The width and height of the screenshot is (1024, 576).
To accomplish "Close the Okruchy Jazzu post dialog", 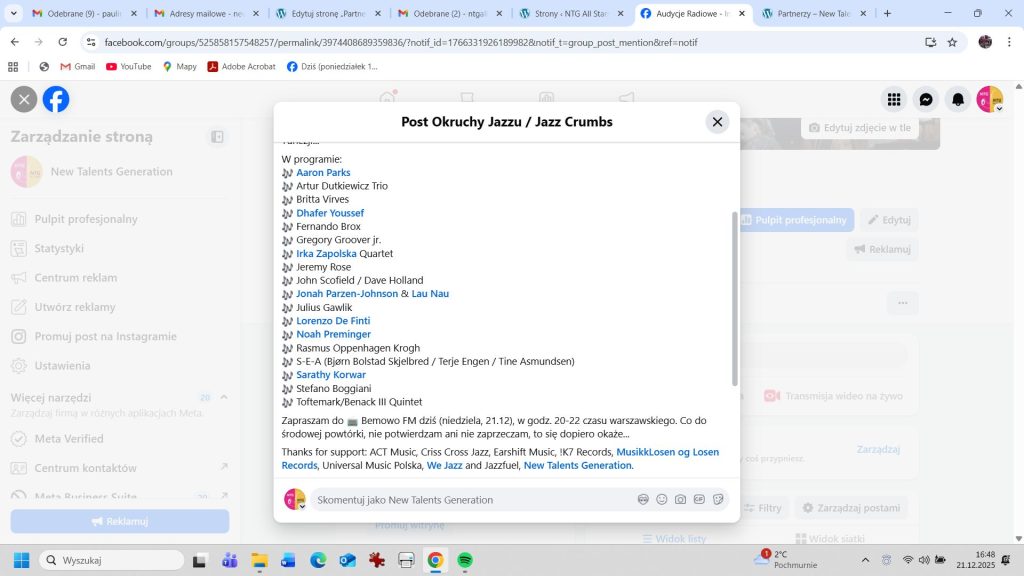I will point(717,122).
